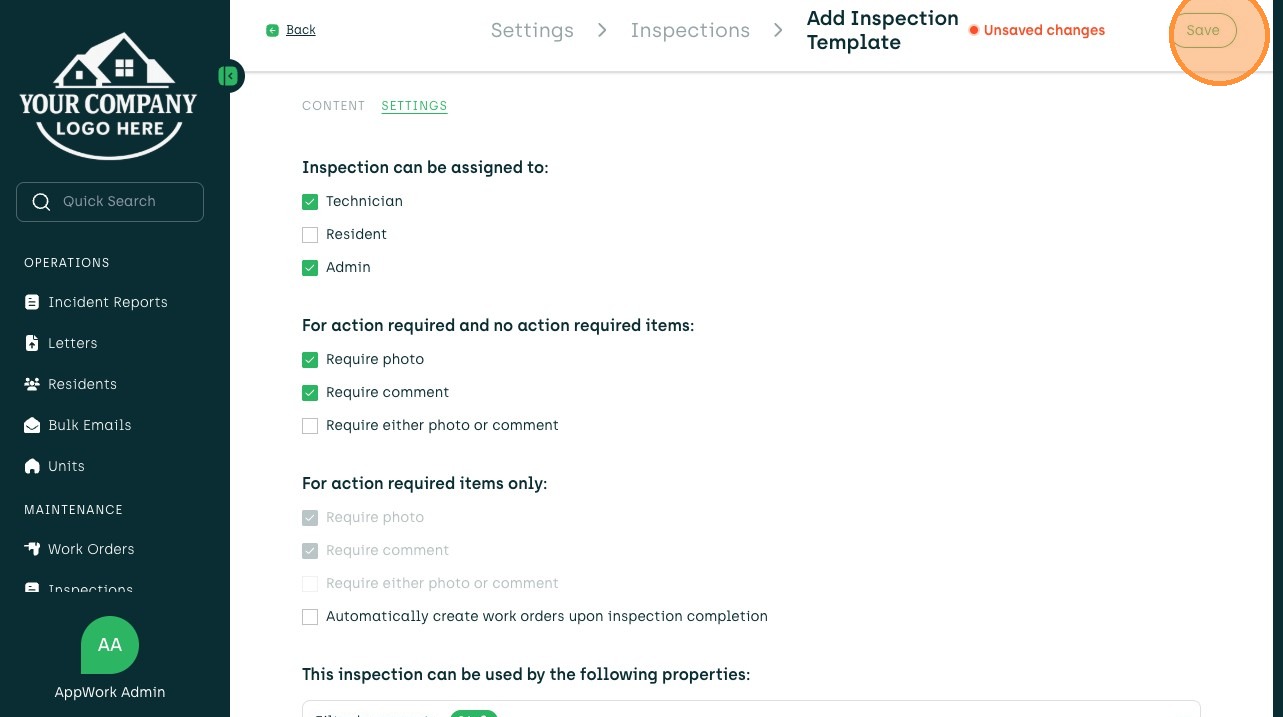Click the Bulk Emails envelope icon
Viewport: 1283px width, 717px height.
pyautogui.click(x=32, y=425)
